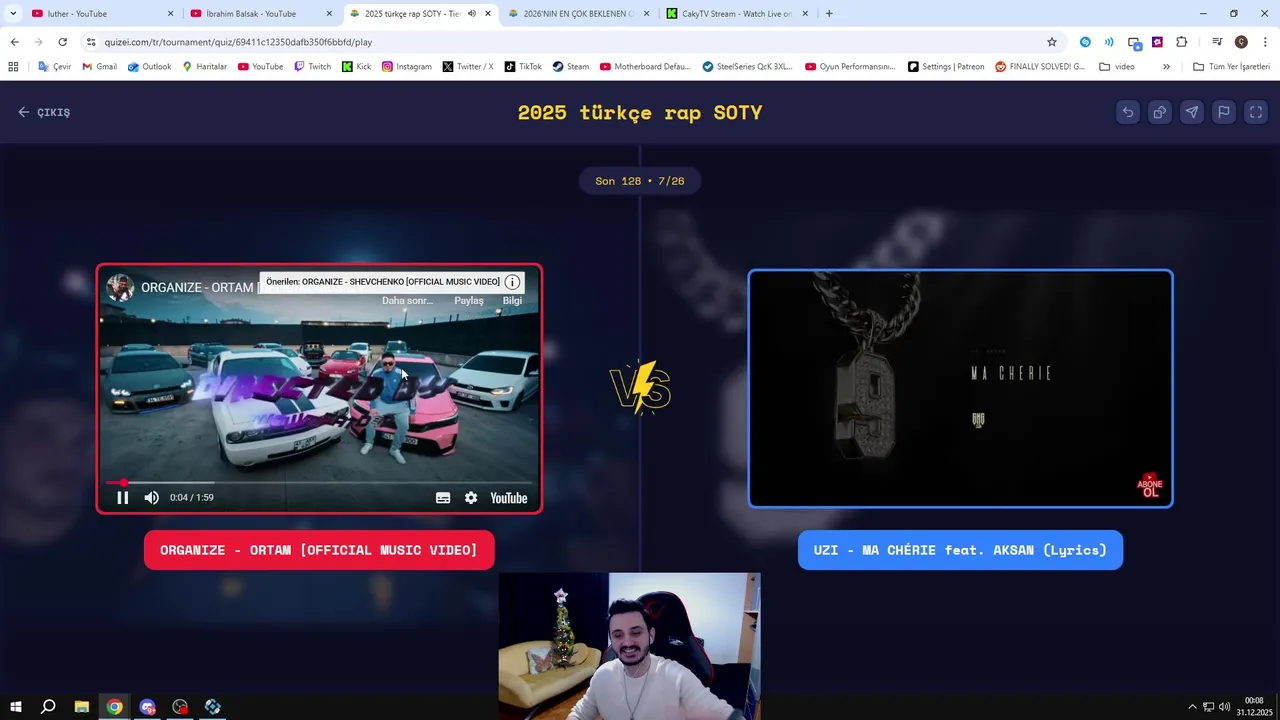The height and width of the screenshot is (720, 1280).
Task: Open Windows search from taskbar
Action: (48, 707)
